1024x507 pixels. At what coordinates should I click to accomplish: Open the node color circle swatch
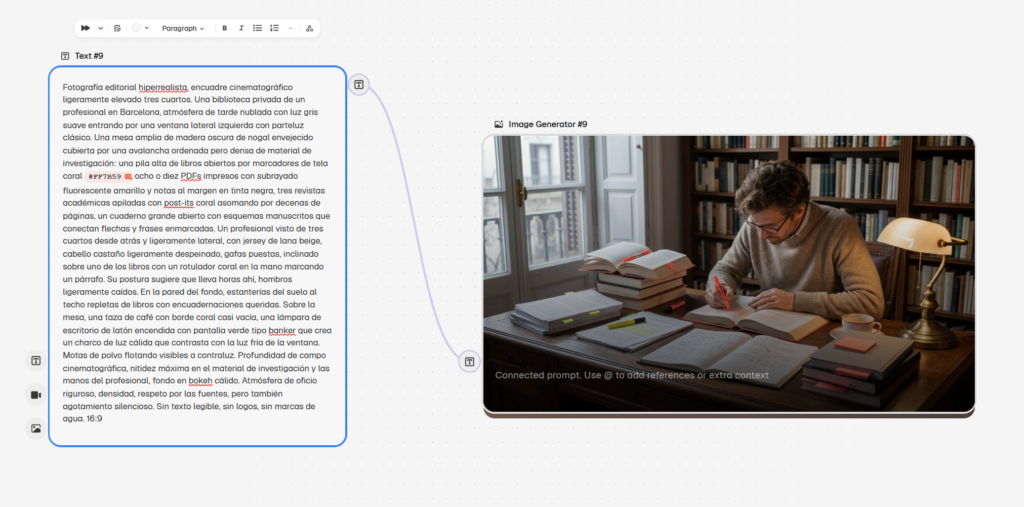point(136,28)
